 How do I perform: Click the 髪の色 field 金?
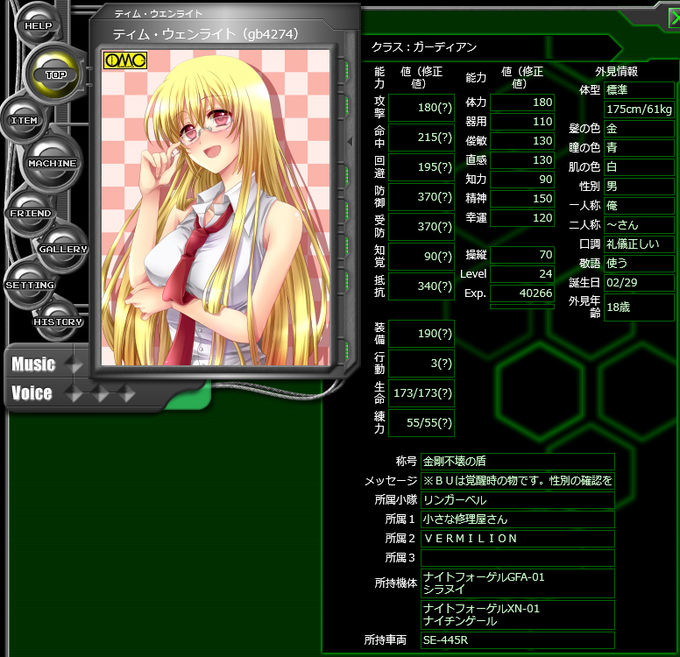tap(639, 128)
